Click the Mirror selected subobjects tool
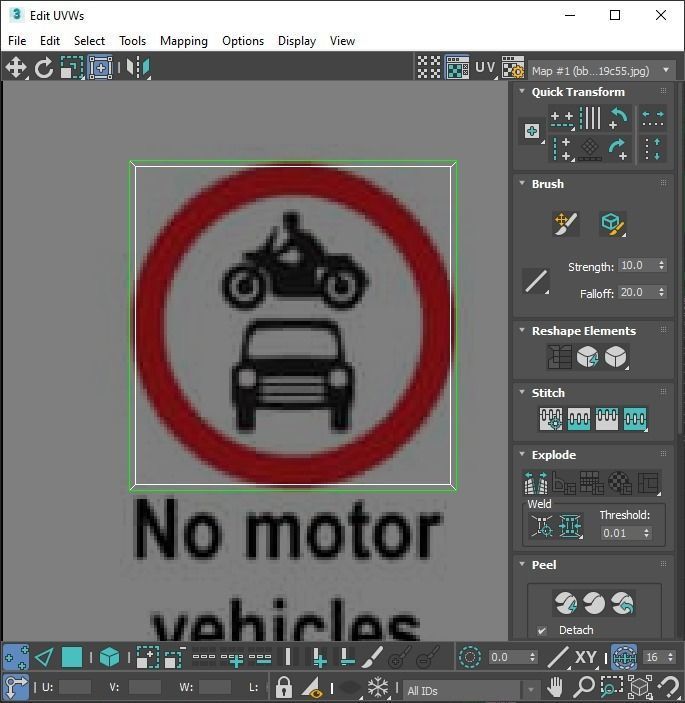The height and width of the screenshot is (703, 685). tap(138, 68)
